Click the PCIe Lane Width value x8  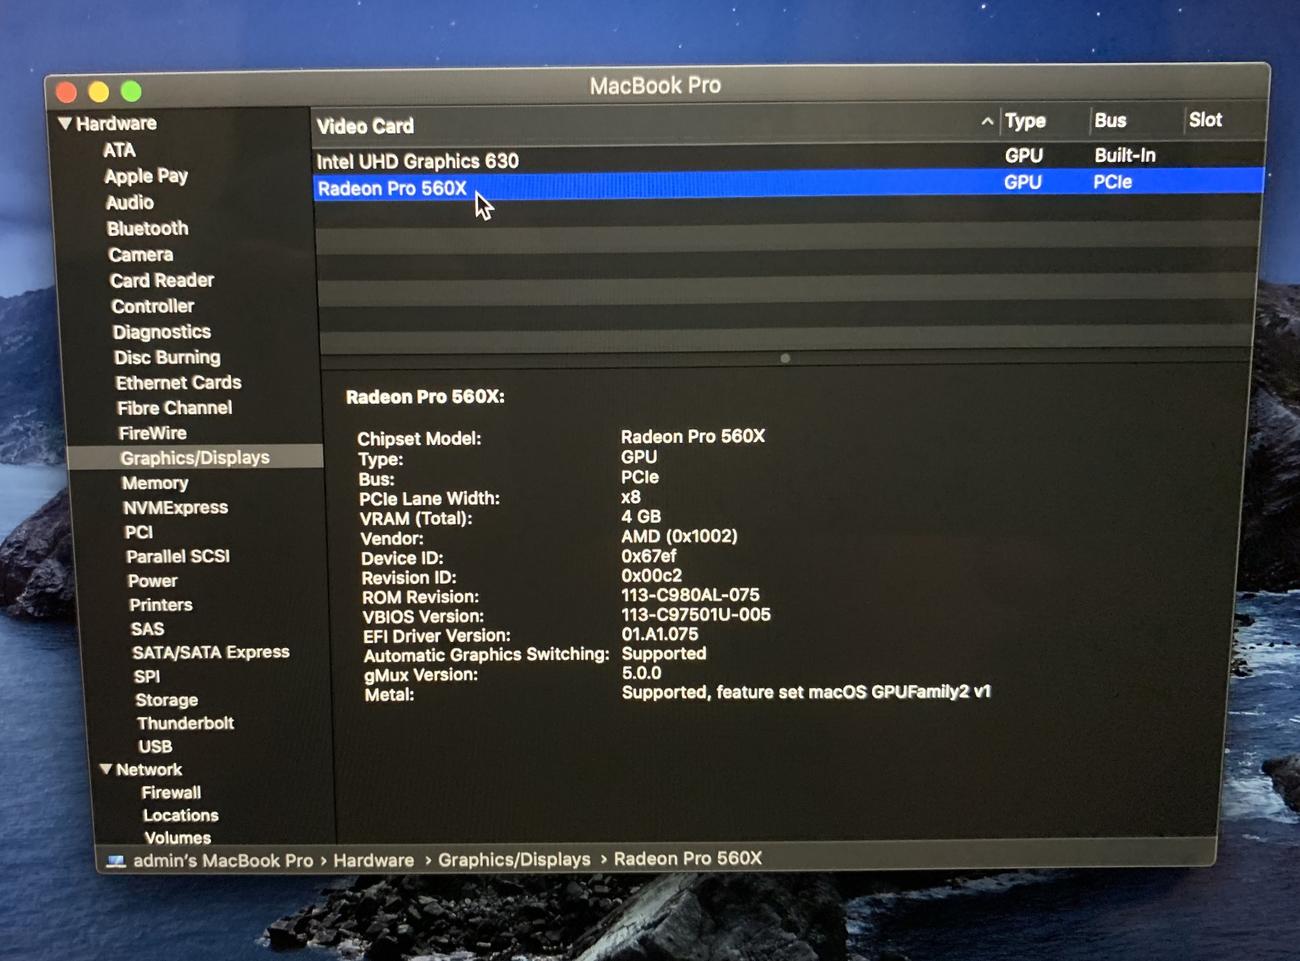click(631, 497)
